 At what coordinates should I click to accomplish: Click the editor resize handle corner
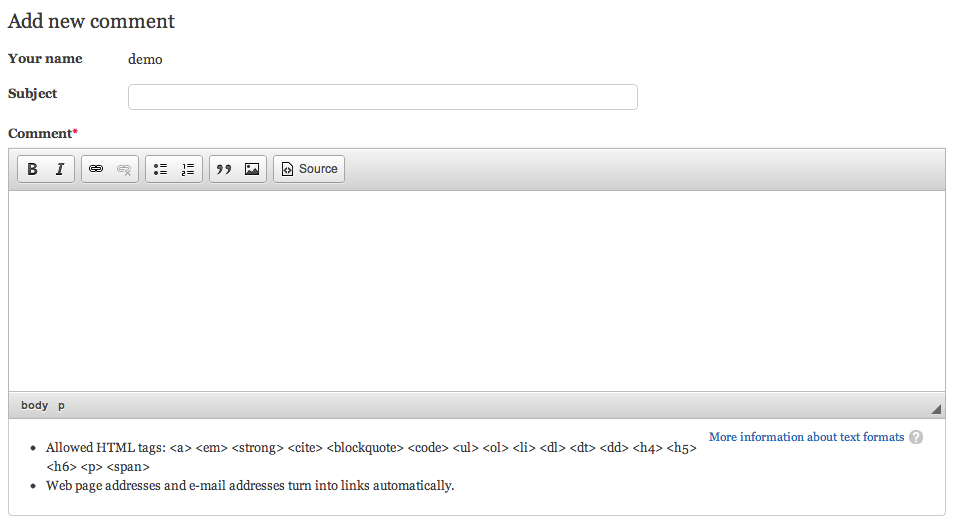936,409
